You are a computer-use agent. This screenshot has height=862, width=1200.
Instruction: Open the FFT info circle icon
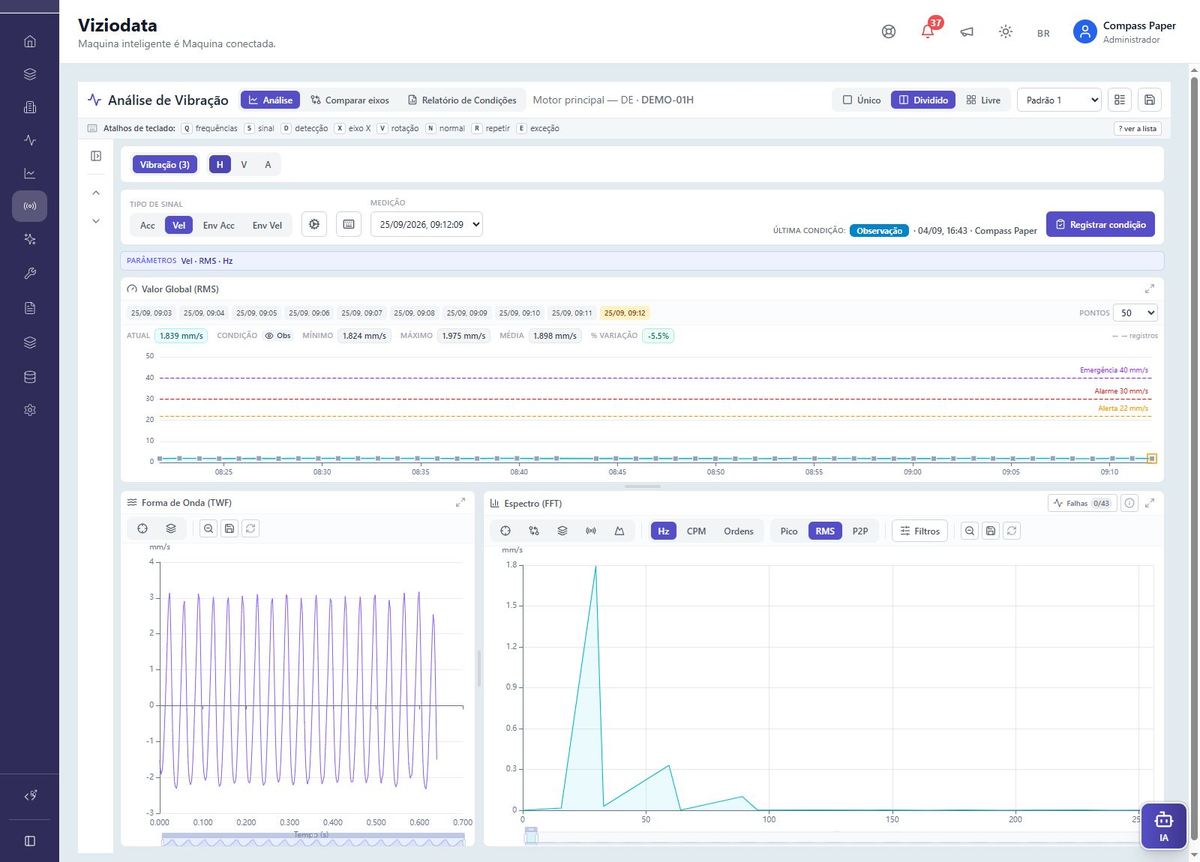click(x=1130, y=503)
